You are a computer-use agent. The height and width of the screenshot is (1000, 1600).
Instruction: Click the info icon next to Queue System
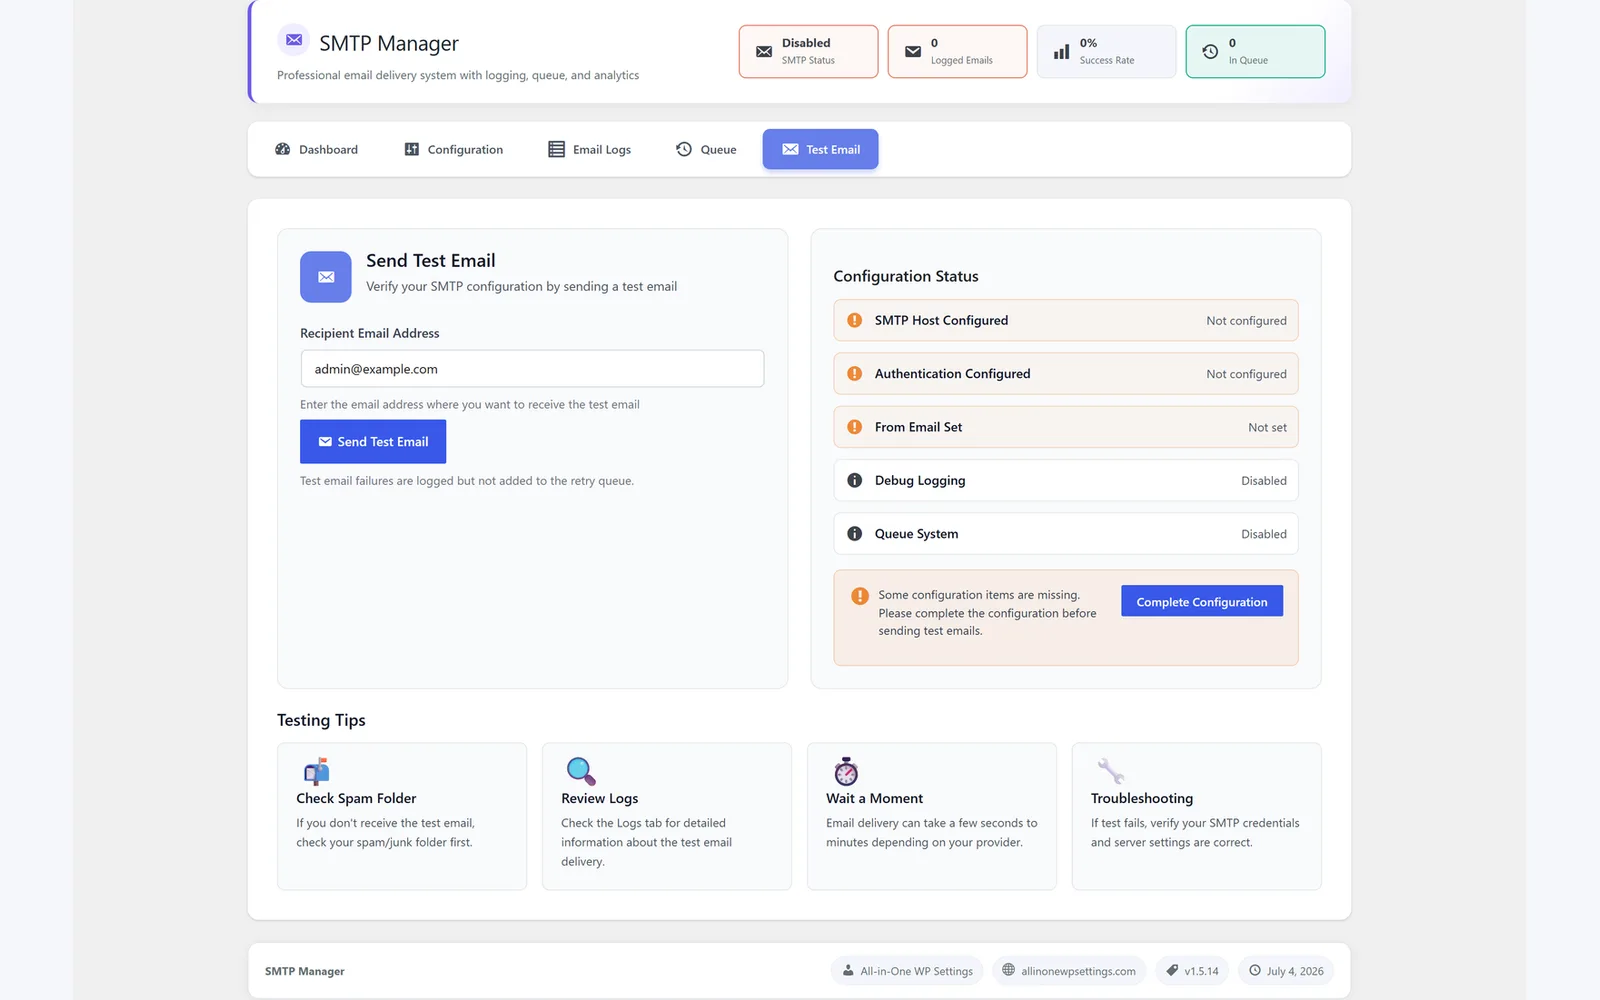pyautogui.click(x=855, y=534)
